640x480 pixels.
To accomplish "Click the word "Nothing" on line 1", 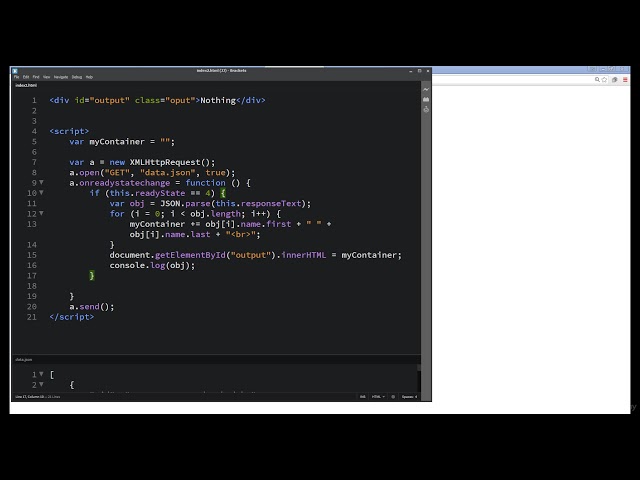I will tap(218, 100).
